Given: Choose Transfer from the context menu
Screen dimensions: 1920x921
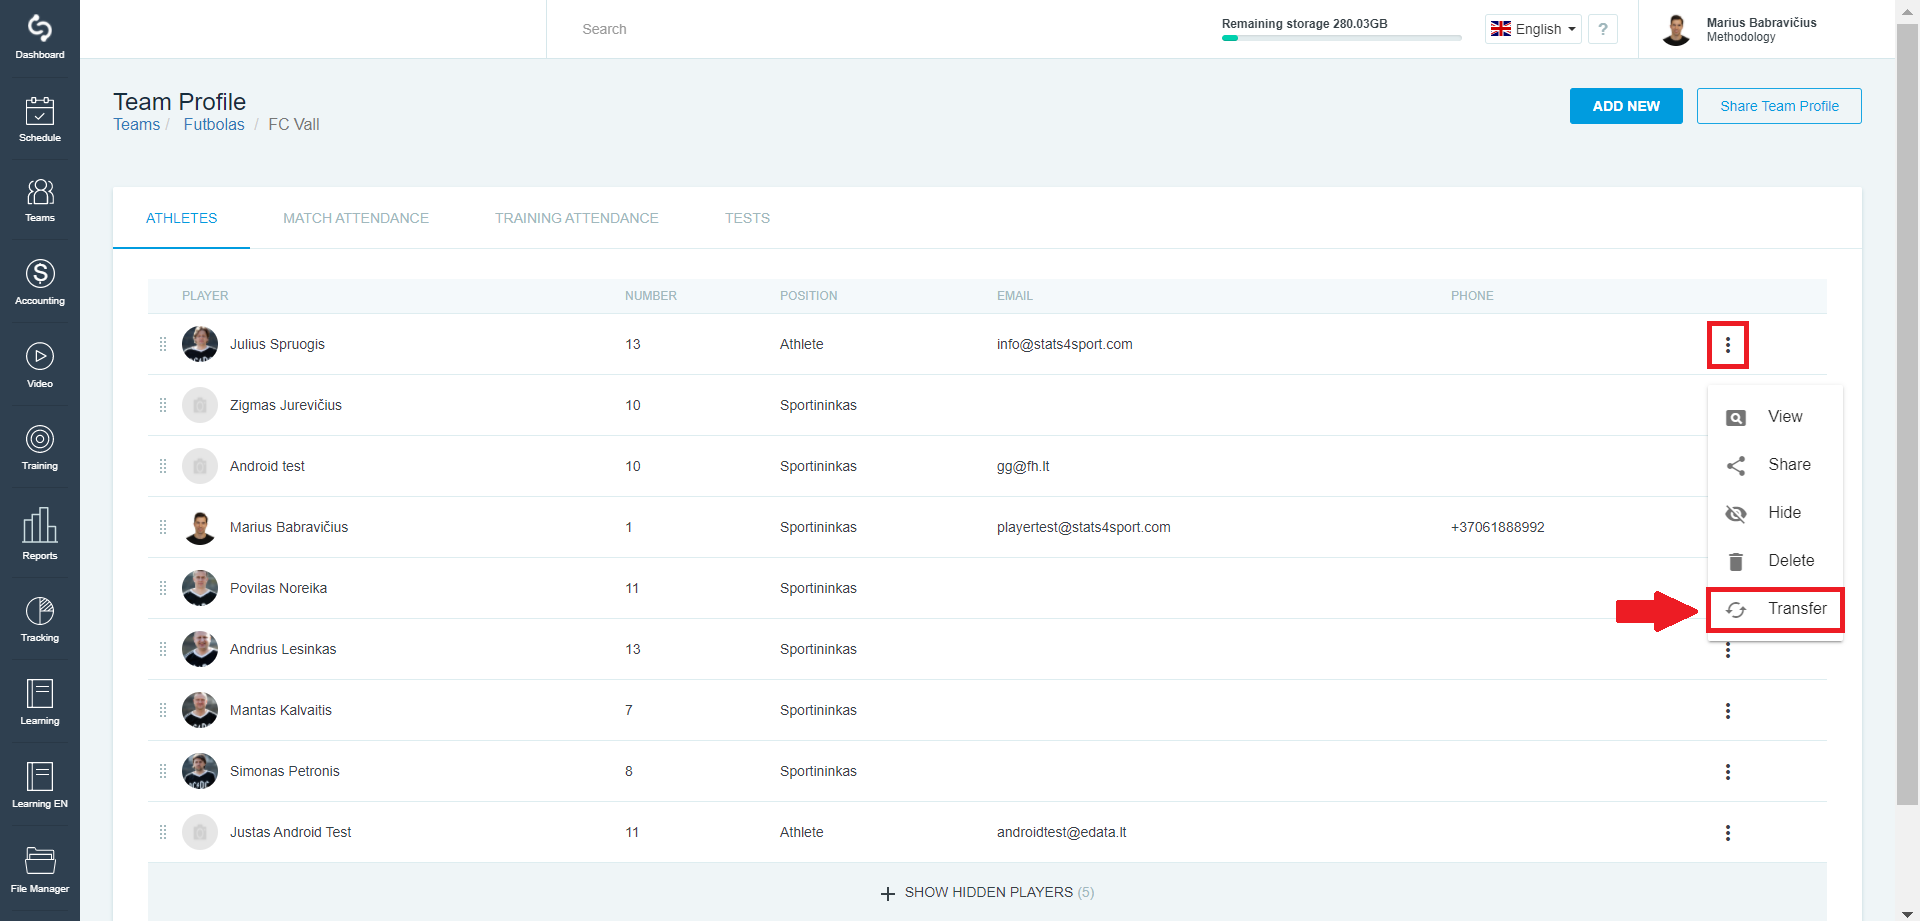Looking at the screenshot, I should tap(1775, 609).
